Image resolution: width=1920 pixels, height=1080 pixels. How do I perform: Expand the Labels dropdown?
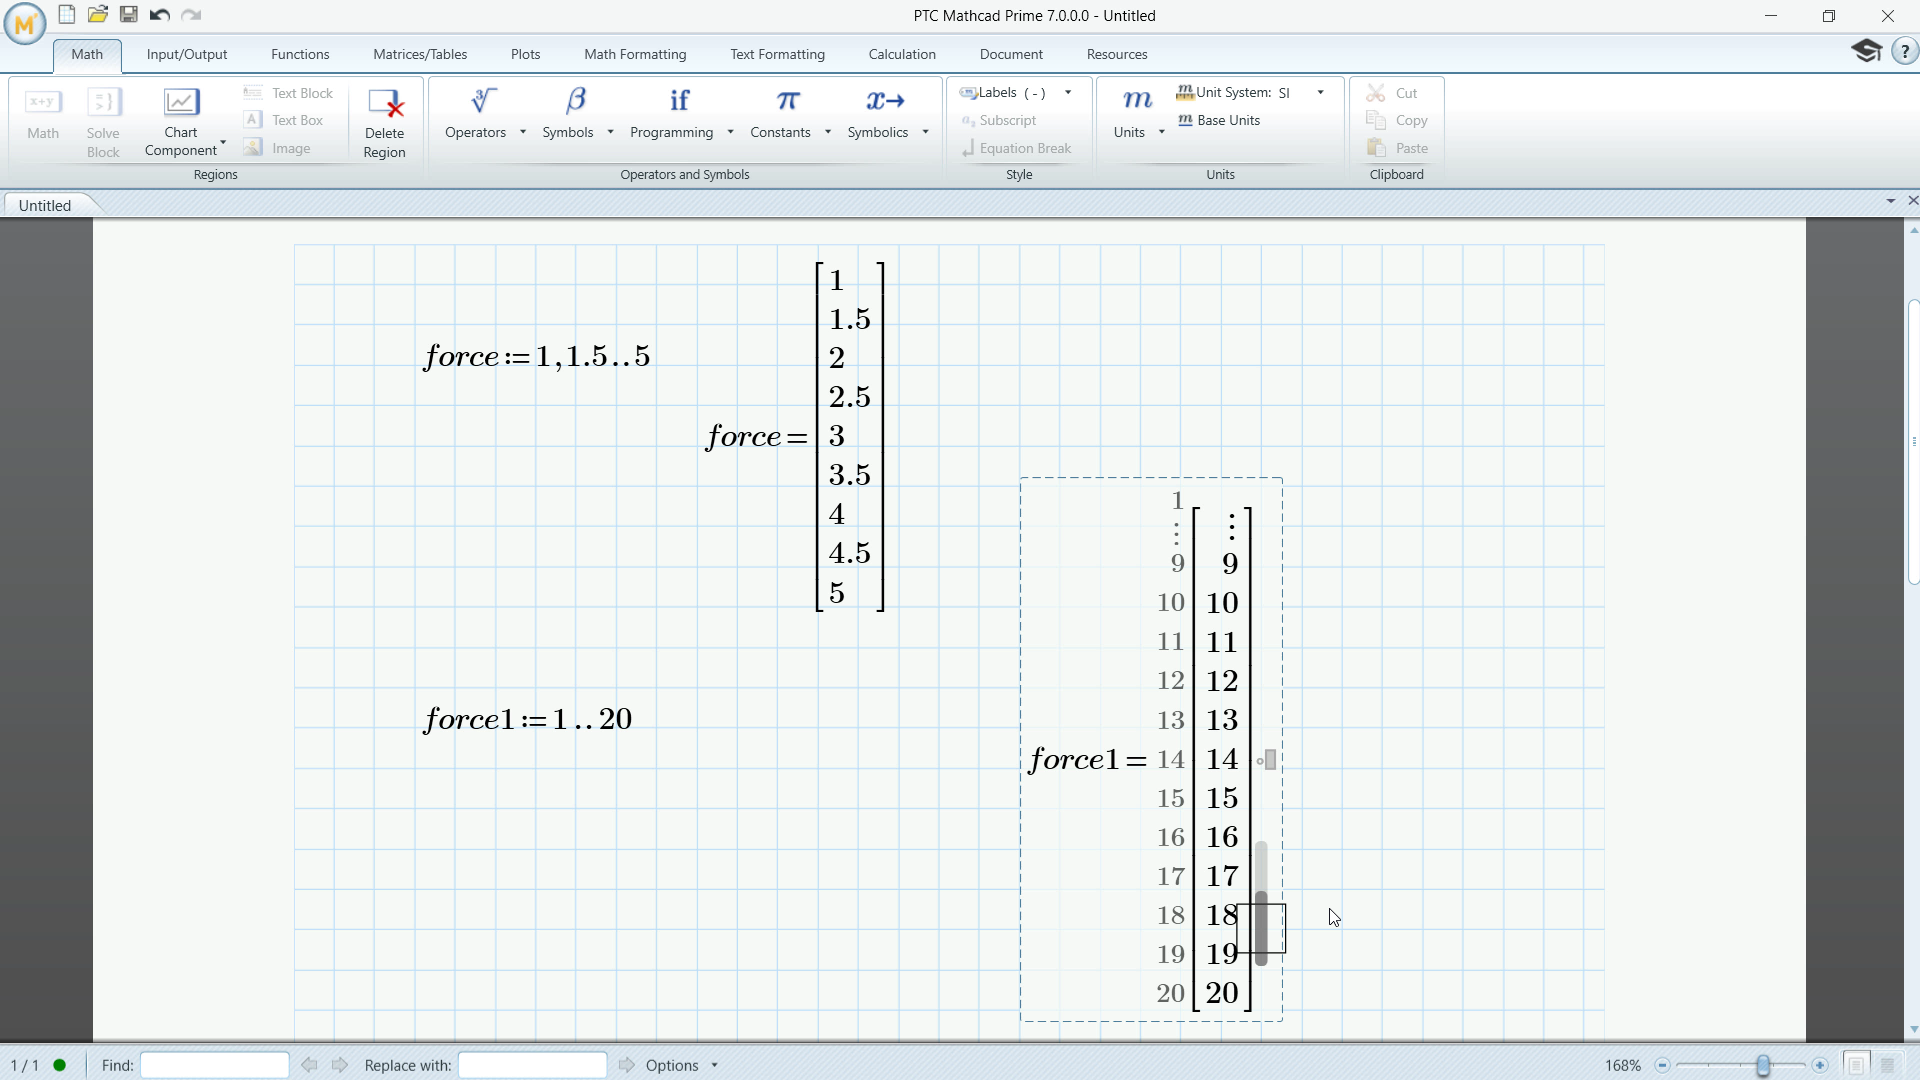[x=1068, y=92]
